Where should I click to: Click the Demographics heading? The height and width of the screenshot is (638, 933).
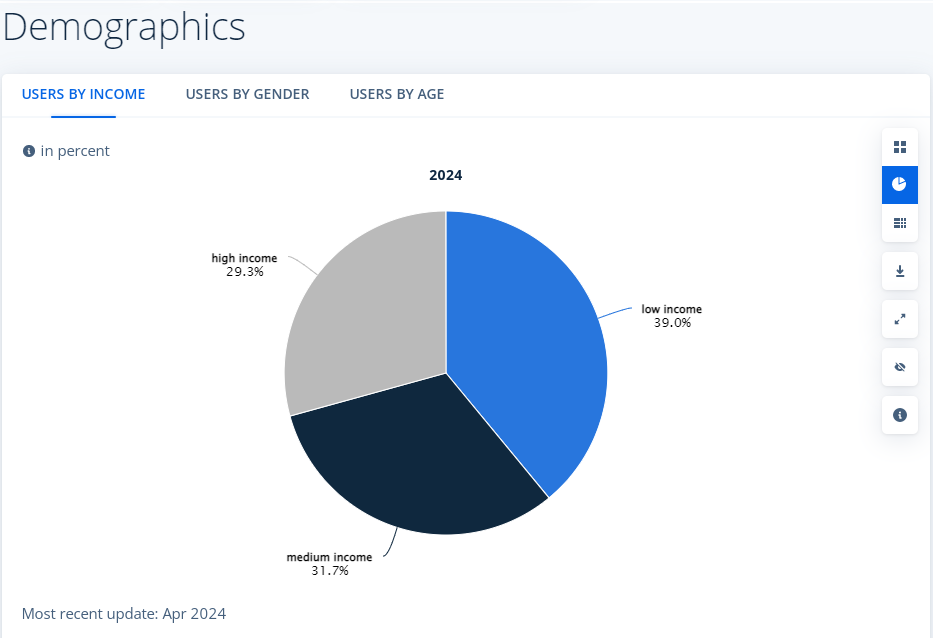pos(124,27)
